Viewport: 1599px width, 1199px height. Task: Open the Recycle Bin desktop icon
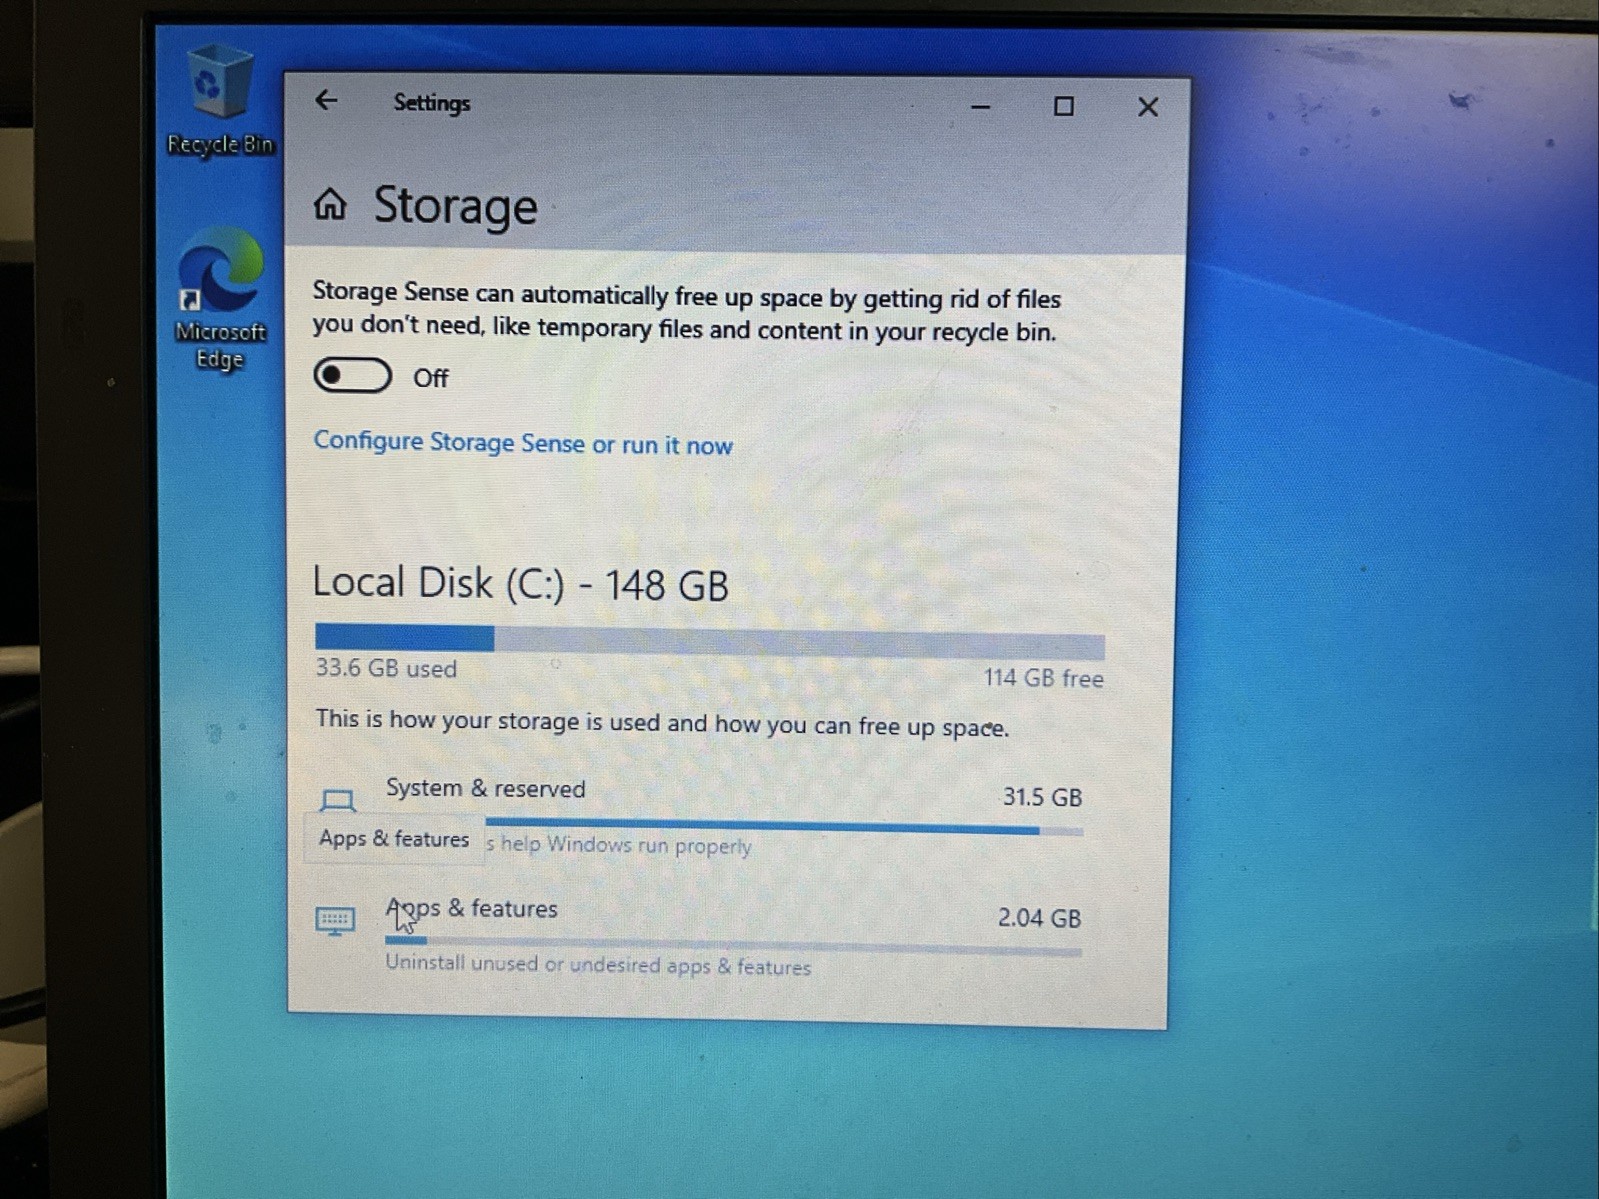click(218, 101)
